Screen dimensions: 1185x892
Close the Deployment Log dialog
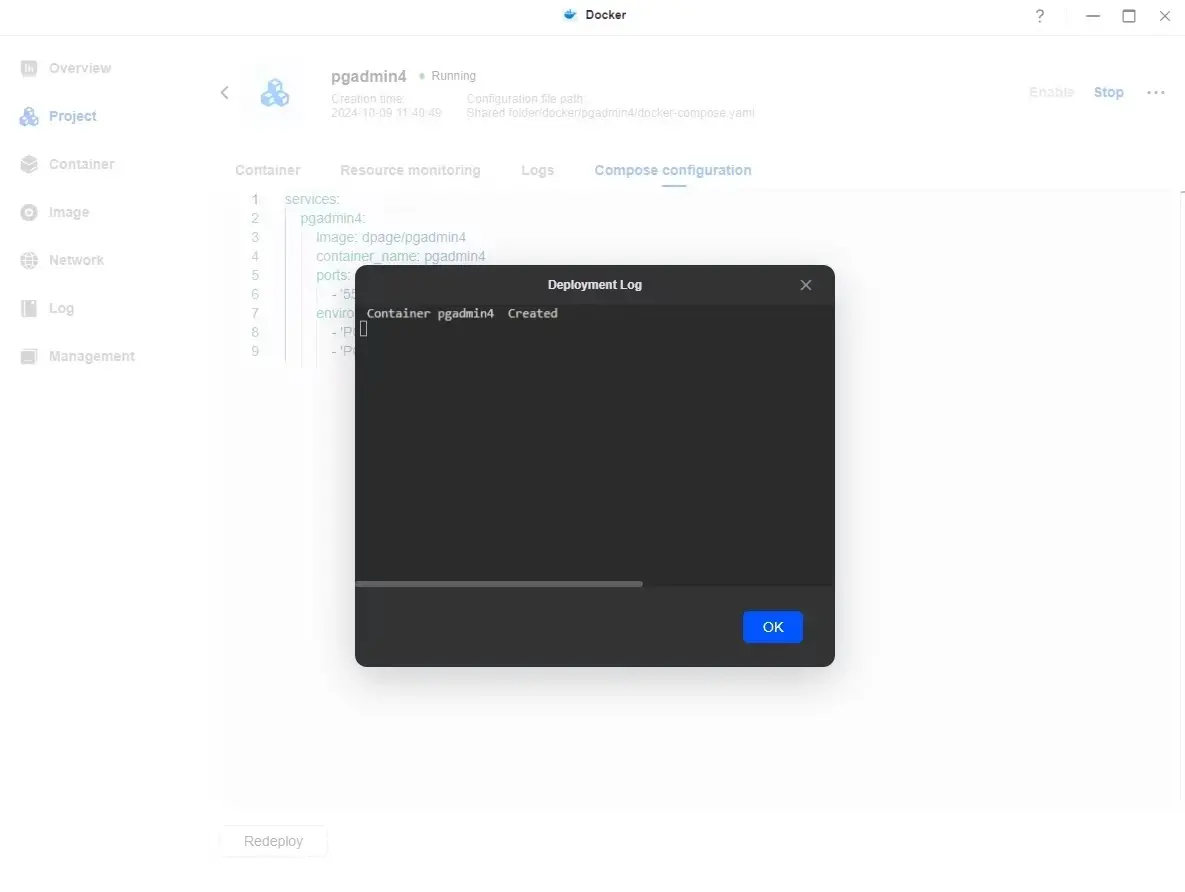[806, 285]
